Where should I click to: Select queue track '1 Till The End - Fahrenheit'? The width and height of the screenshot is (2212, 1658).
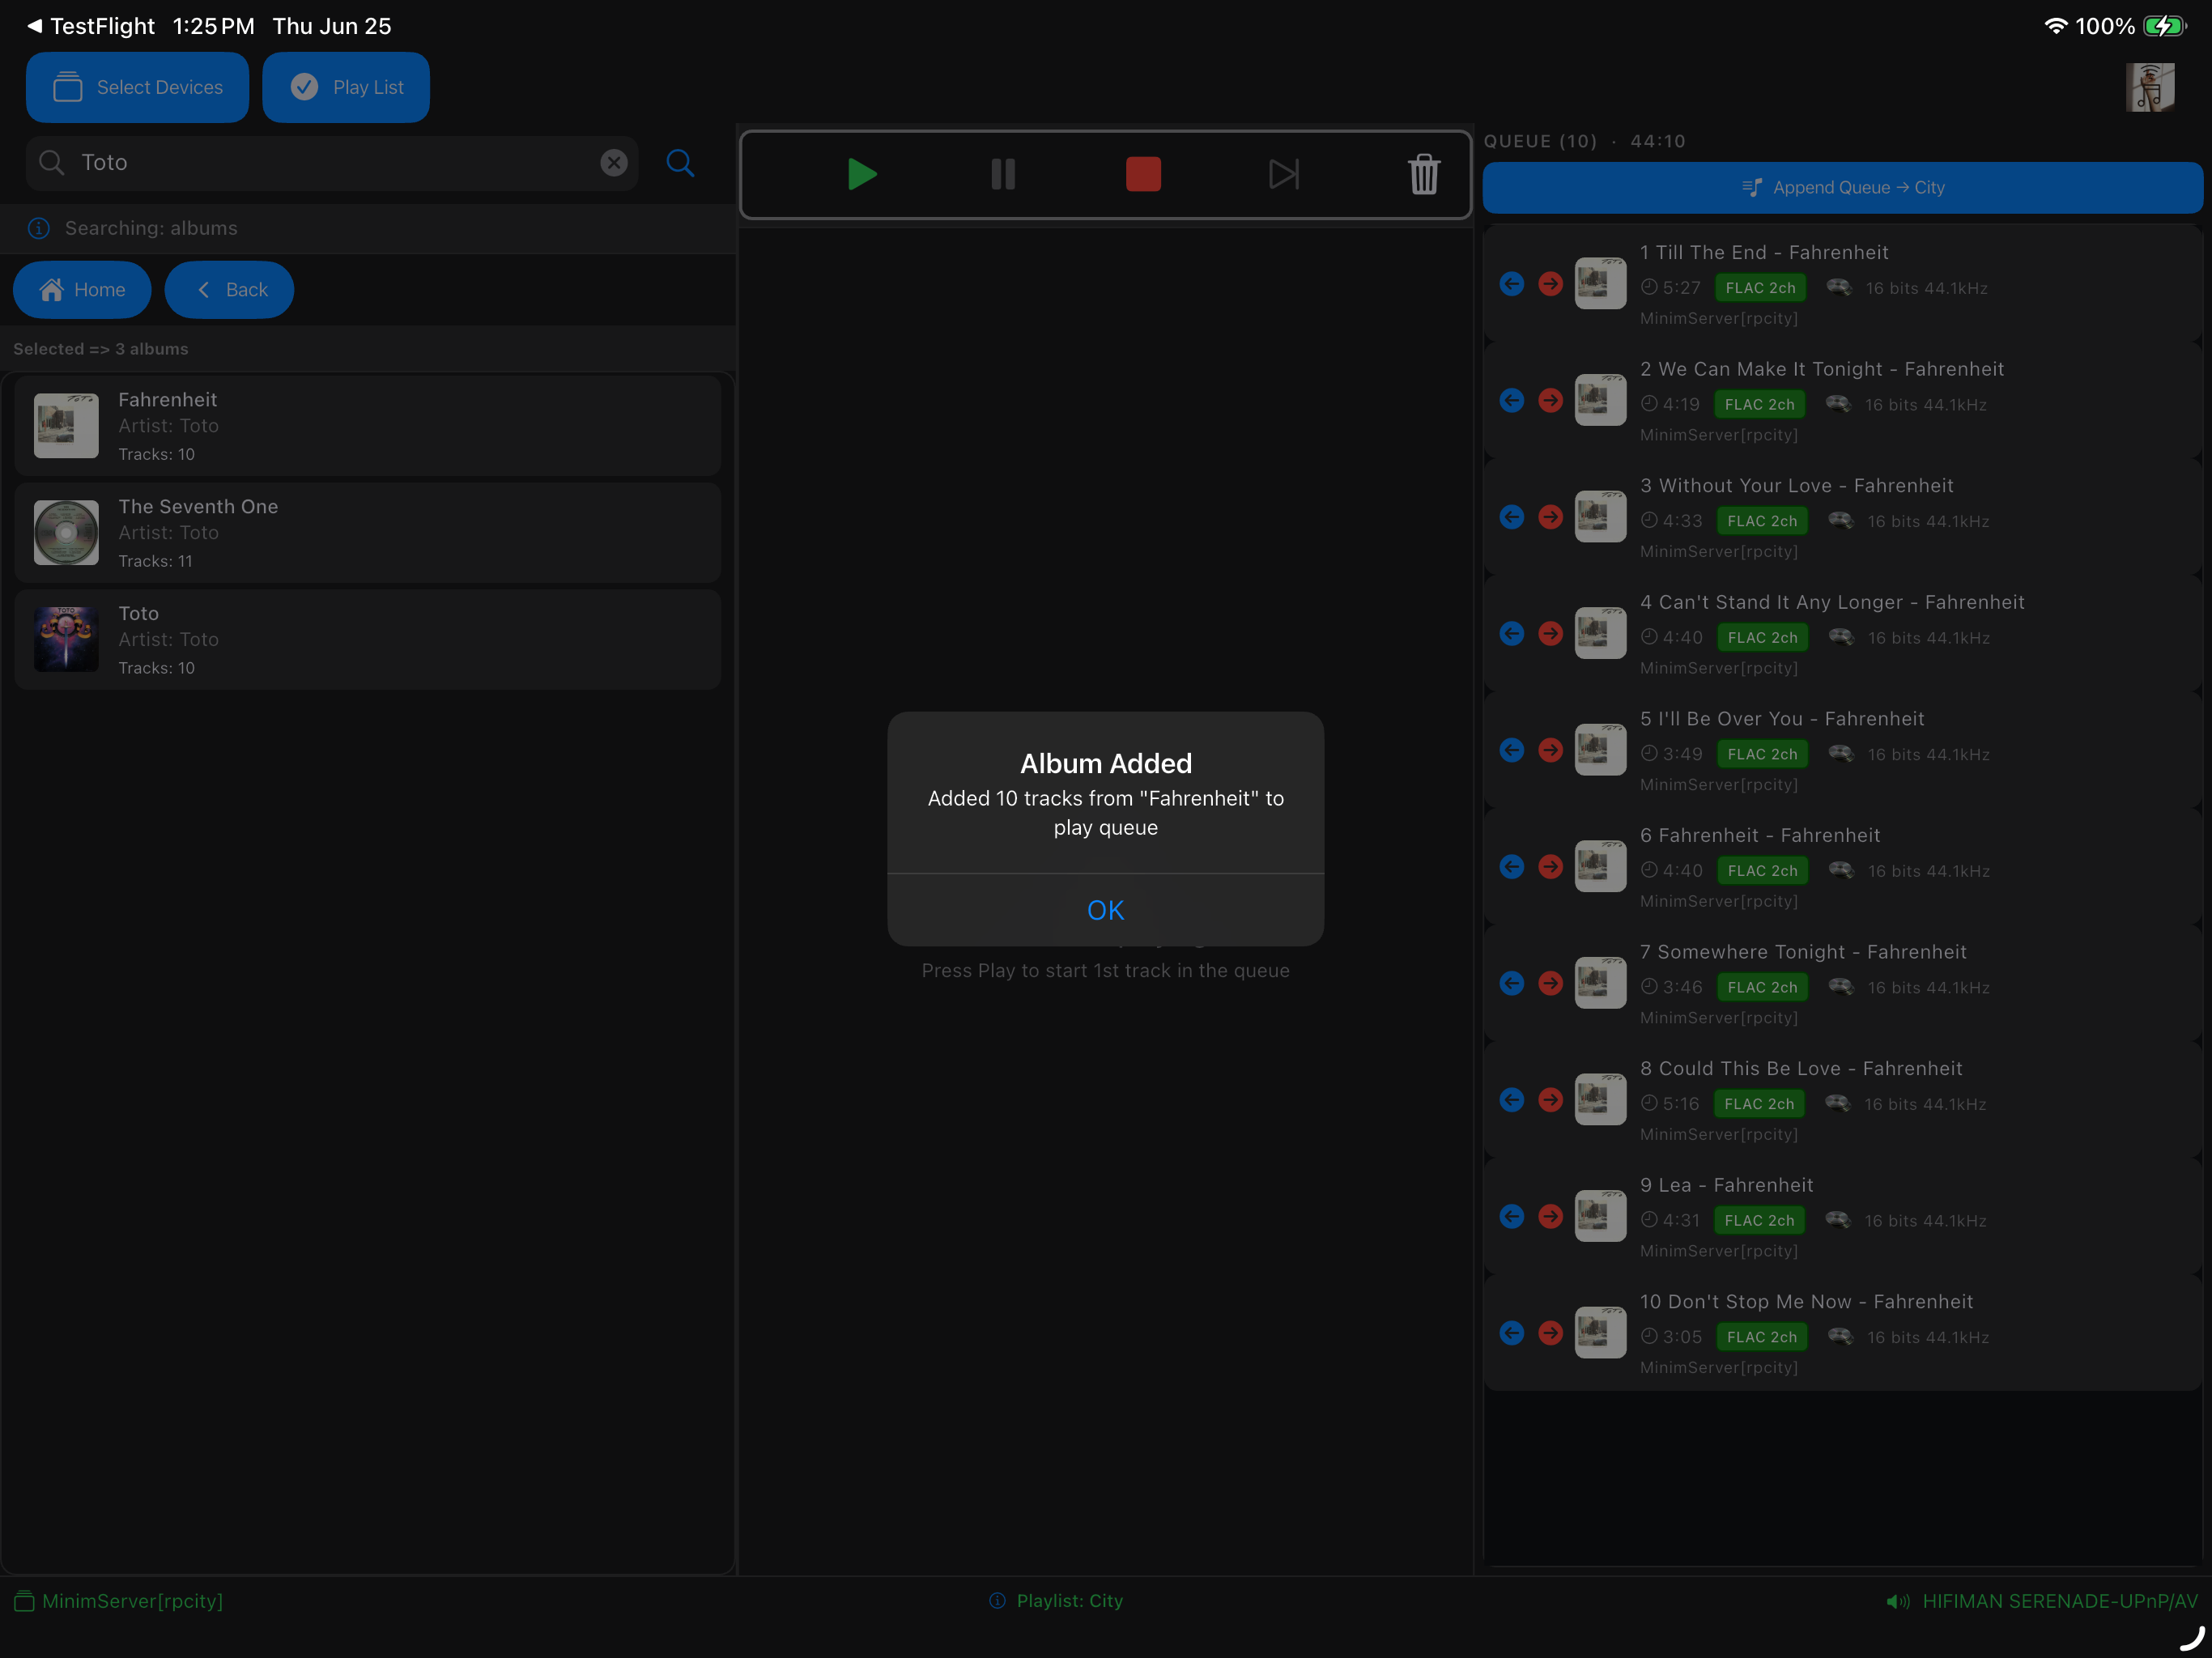click(x=1842, y=284)
